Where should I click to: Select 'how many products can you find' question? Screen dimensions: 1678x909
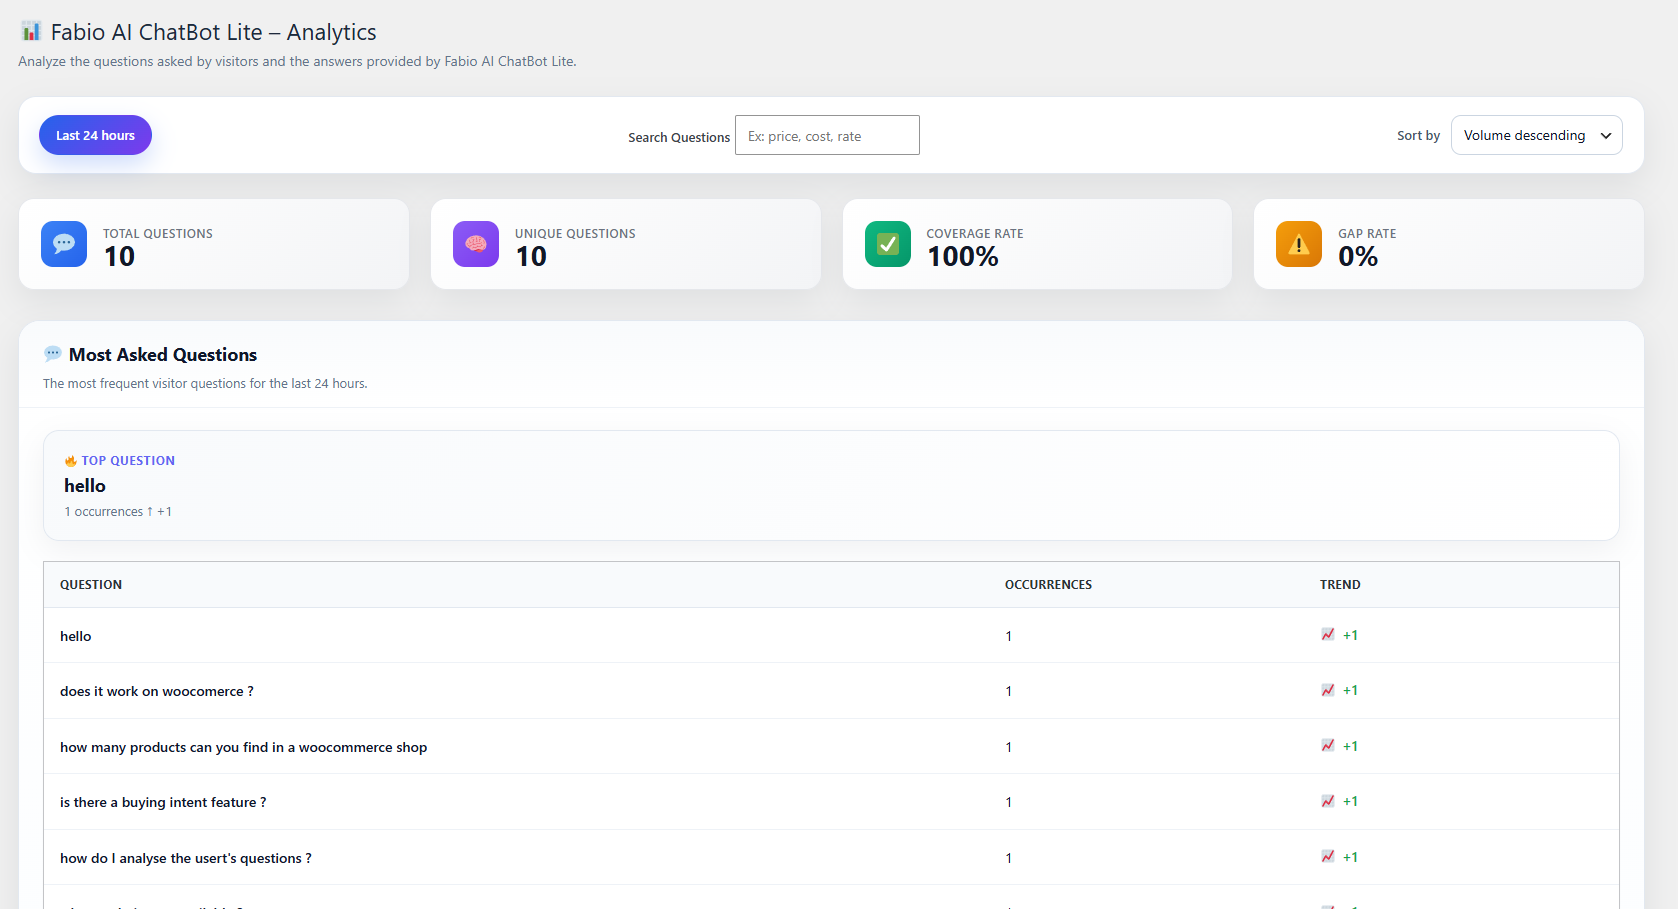243,747
